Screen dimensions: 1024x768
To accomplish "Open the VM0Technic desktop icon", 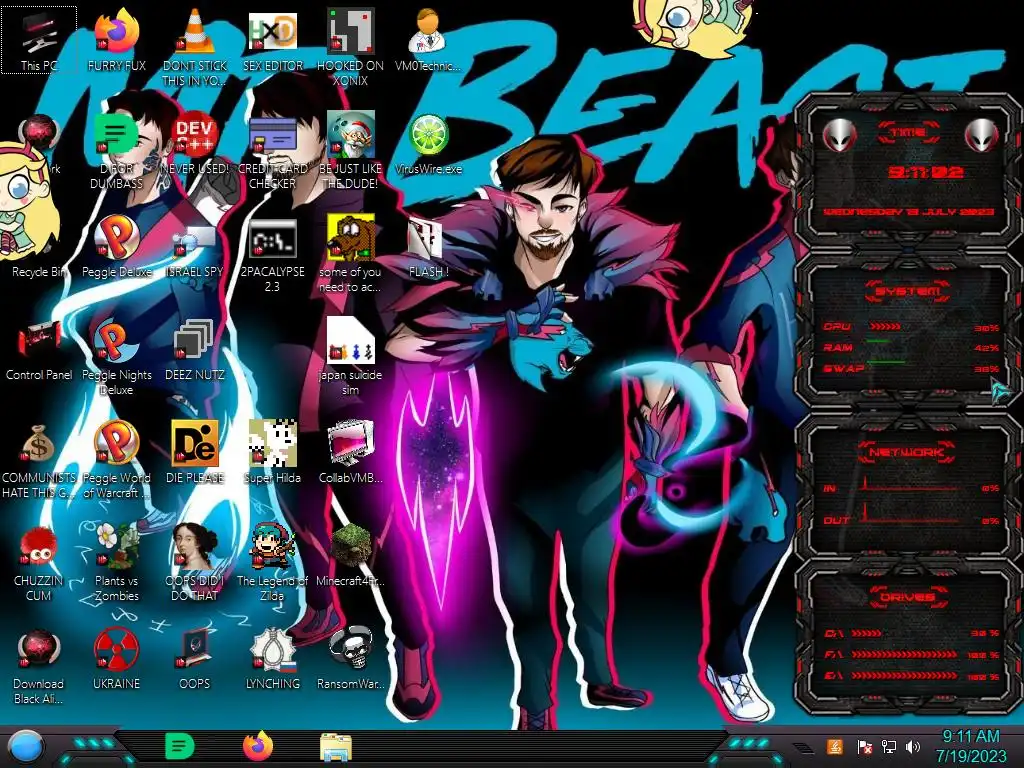I will pos(428,40).
